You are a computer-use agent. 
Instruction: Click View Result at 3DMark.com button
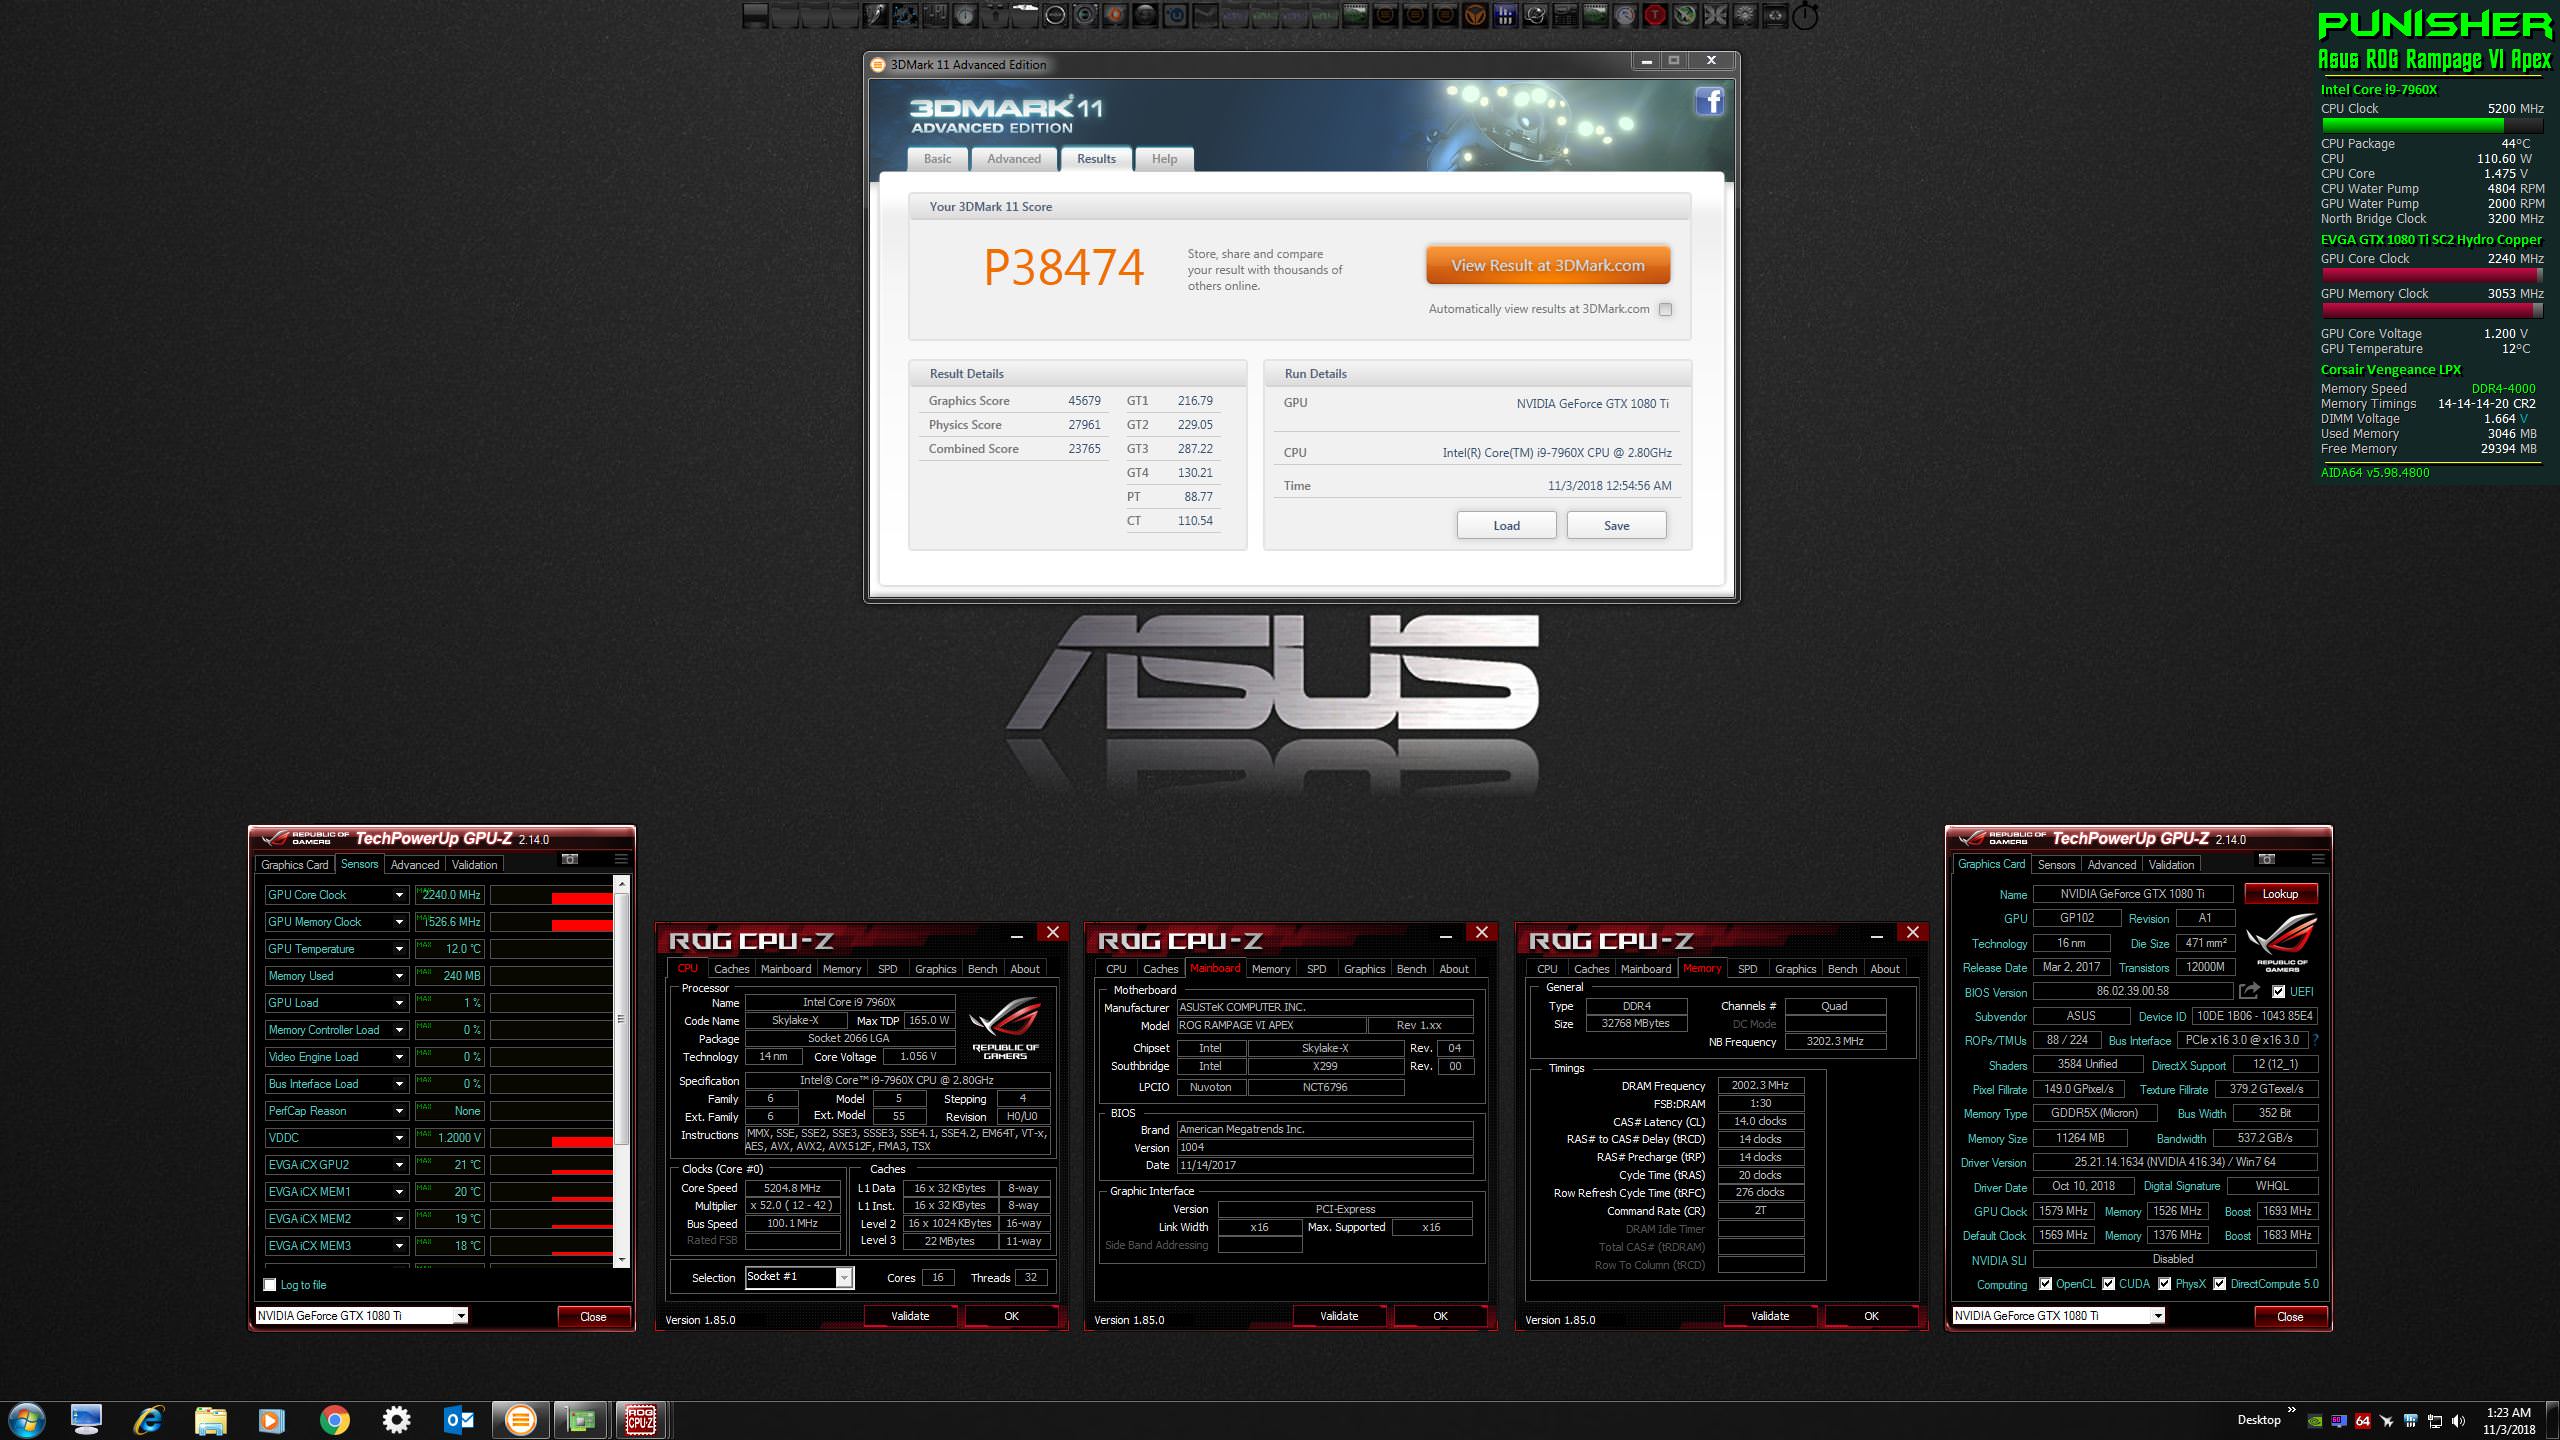click(x=1548, y=266)
